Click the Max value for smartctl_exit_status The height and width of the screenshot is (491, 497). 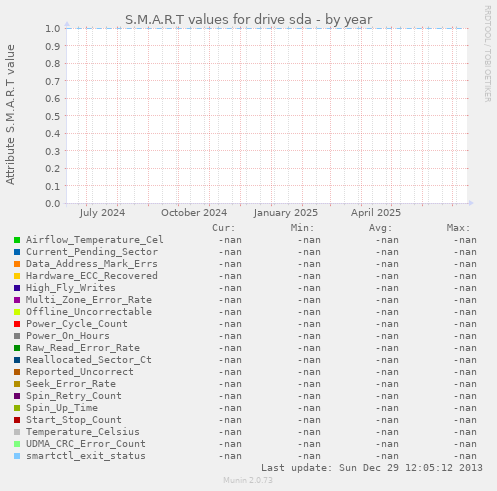click(x=465, y=456)
